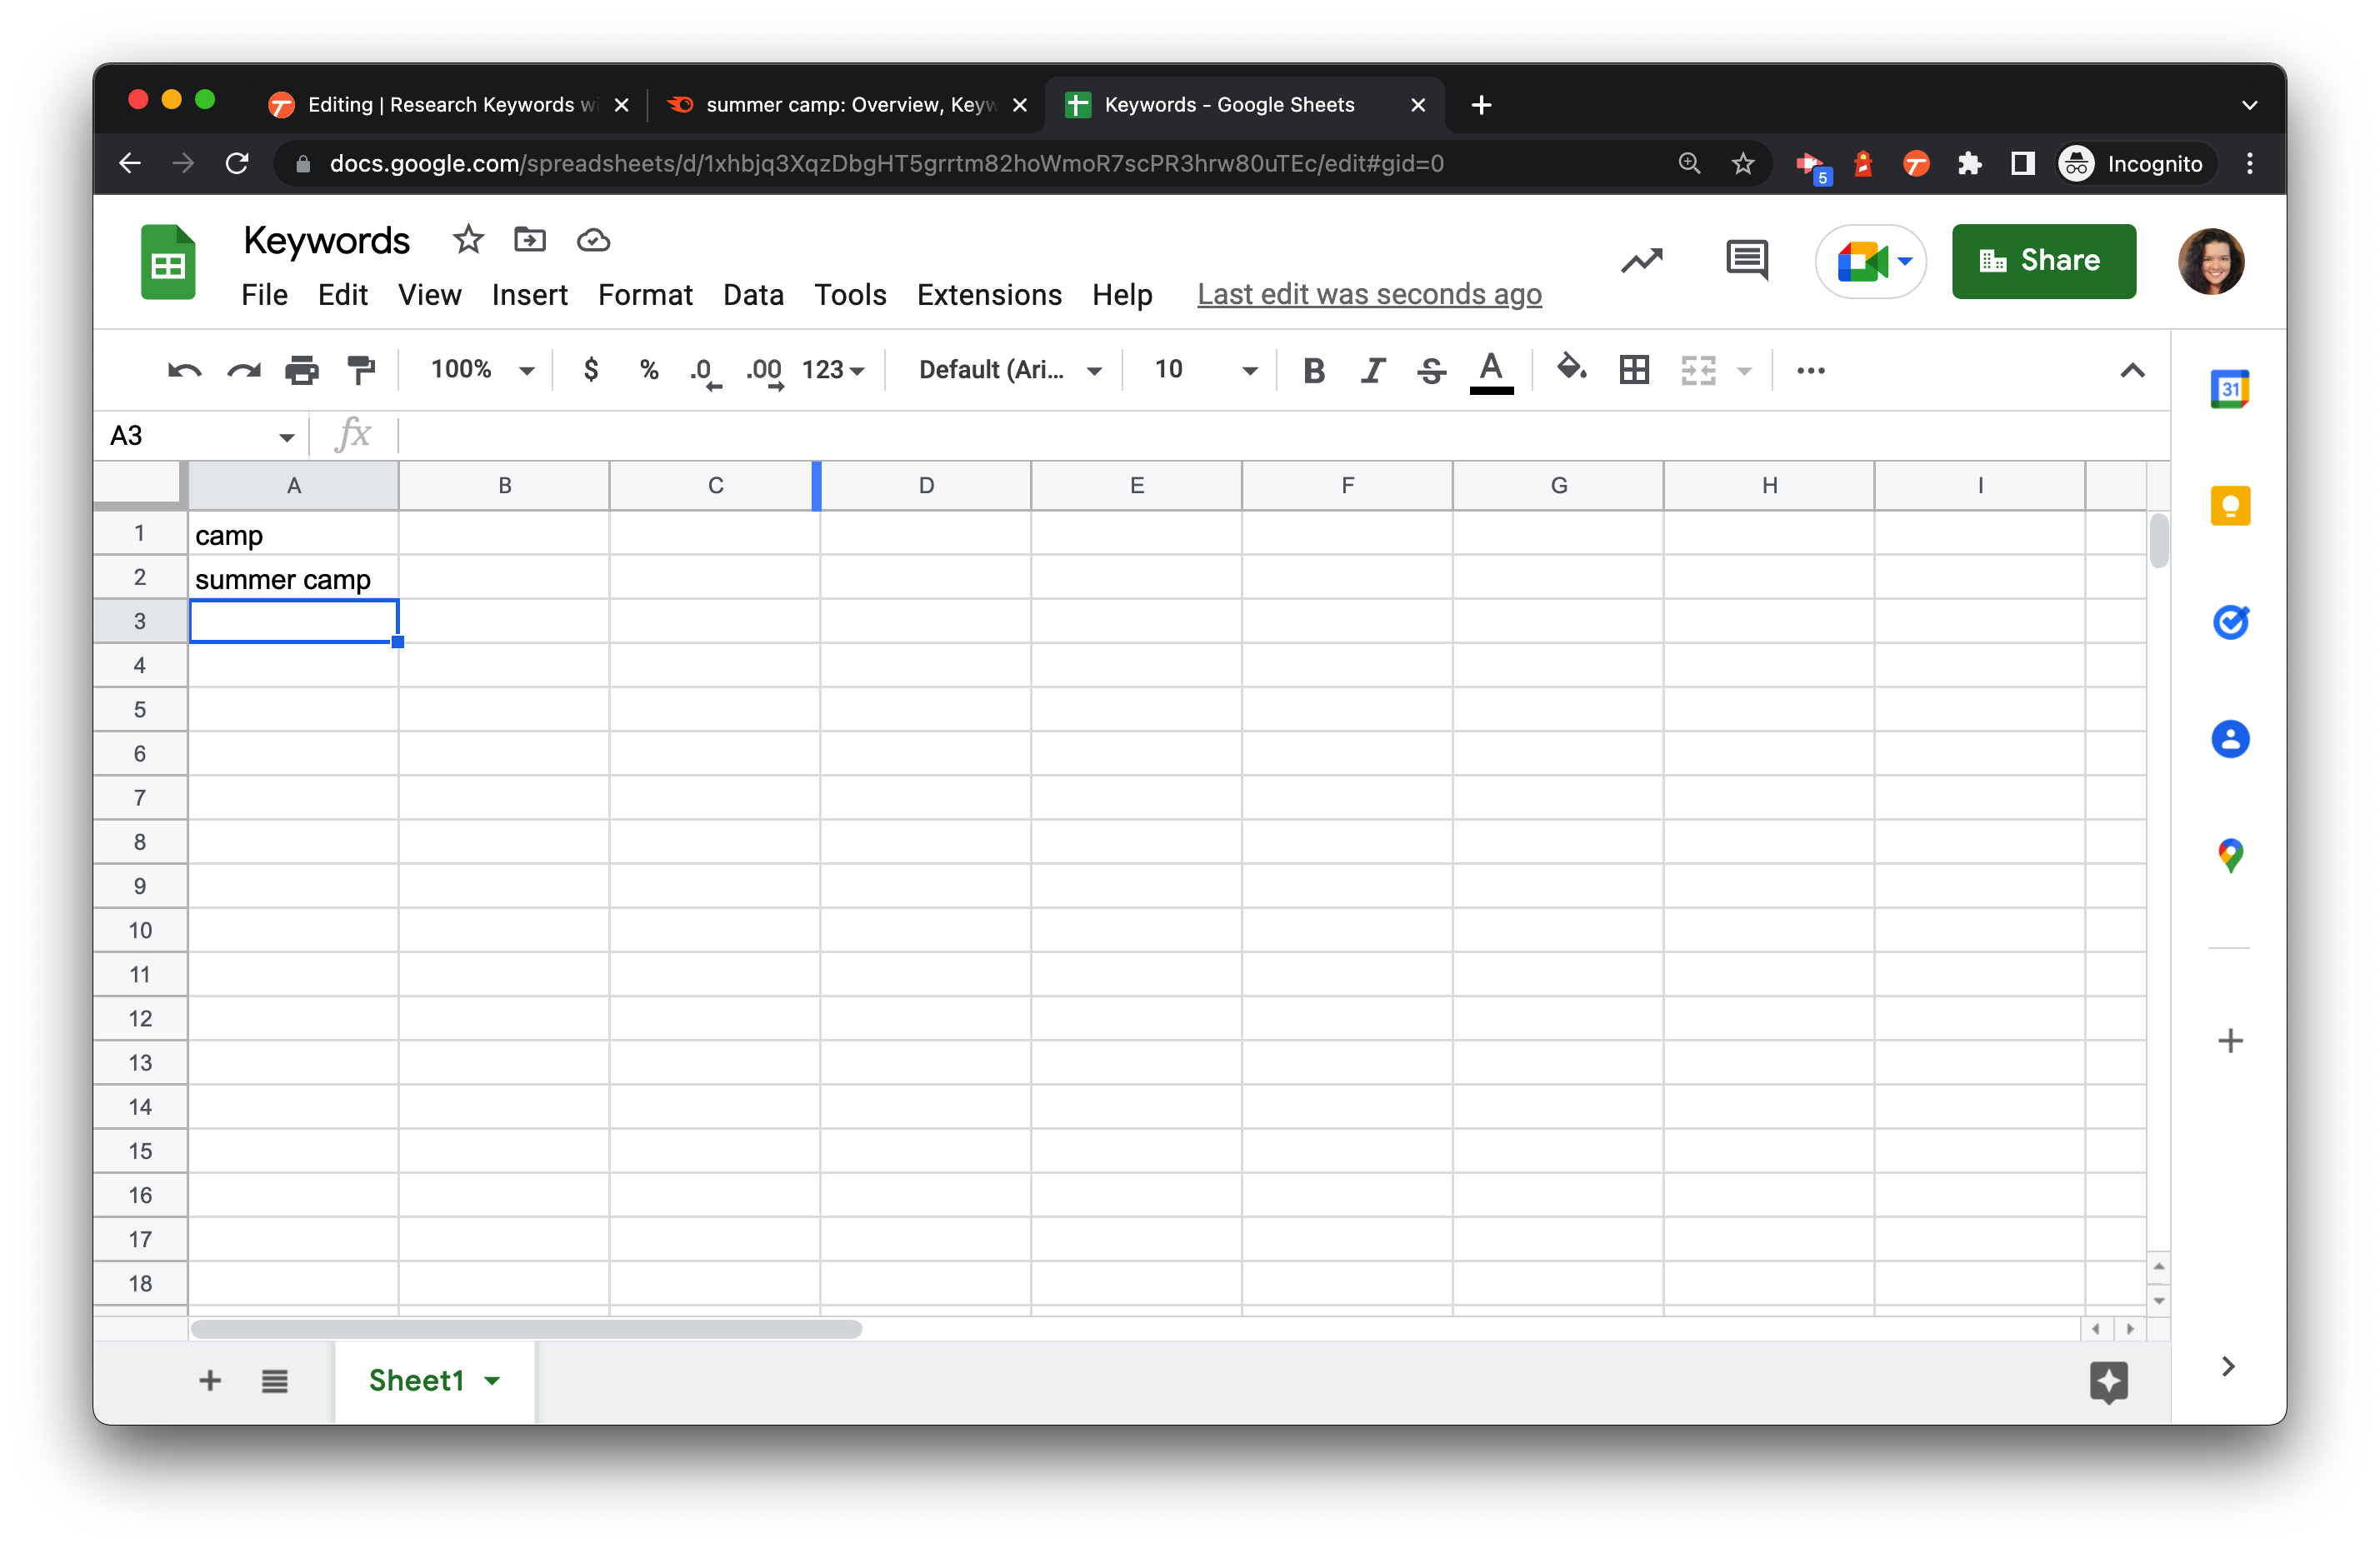Format as currency with dollar icon
This screenshot has height=1548, width=2380.
[x=591, y=370]
